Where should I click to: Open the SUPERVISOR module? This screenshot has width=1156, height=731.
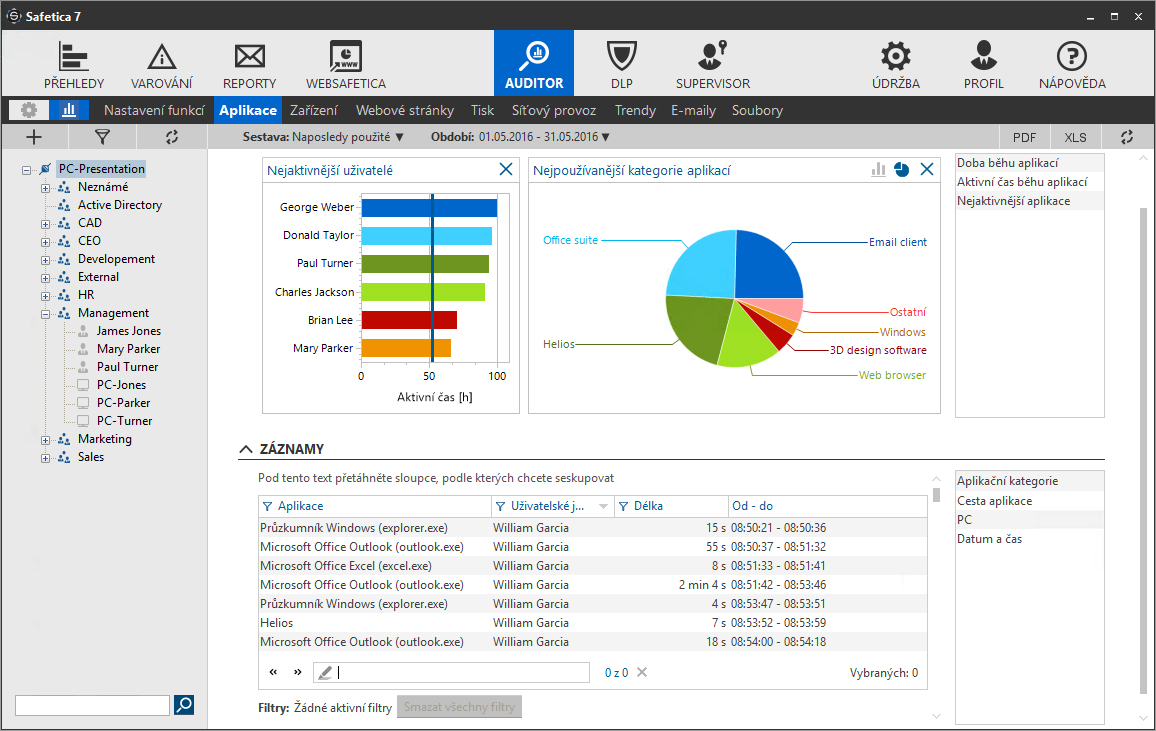tap(713, 65)
